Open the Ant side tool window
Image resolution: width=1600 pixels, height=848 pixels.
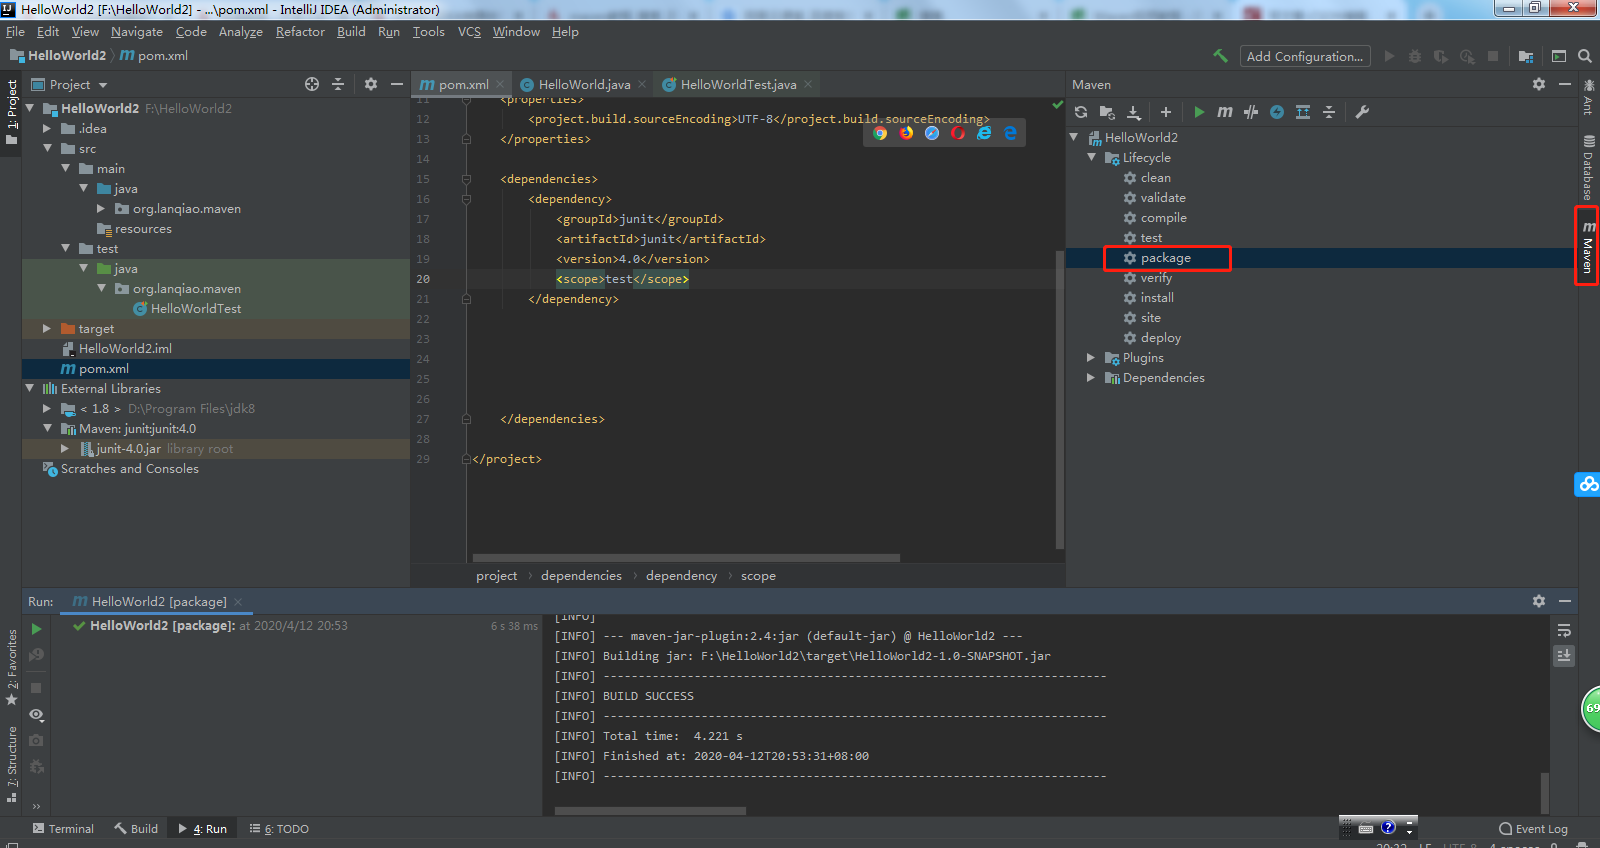pyautogui.click(x=1588, y=96)
